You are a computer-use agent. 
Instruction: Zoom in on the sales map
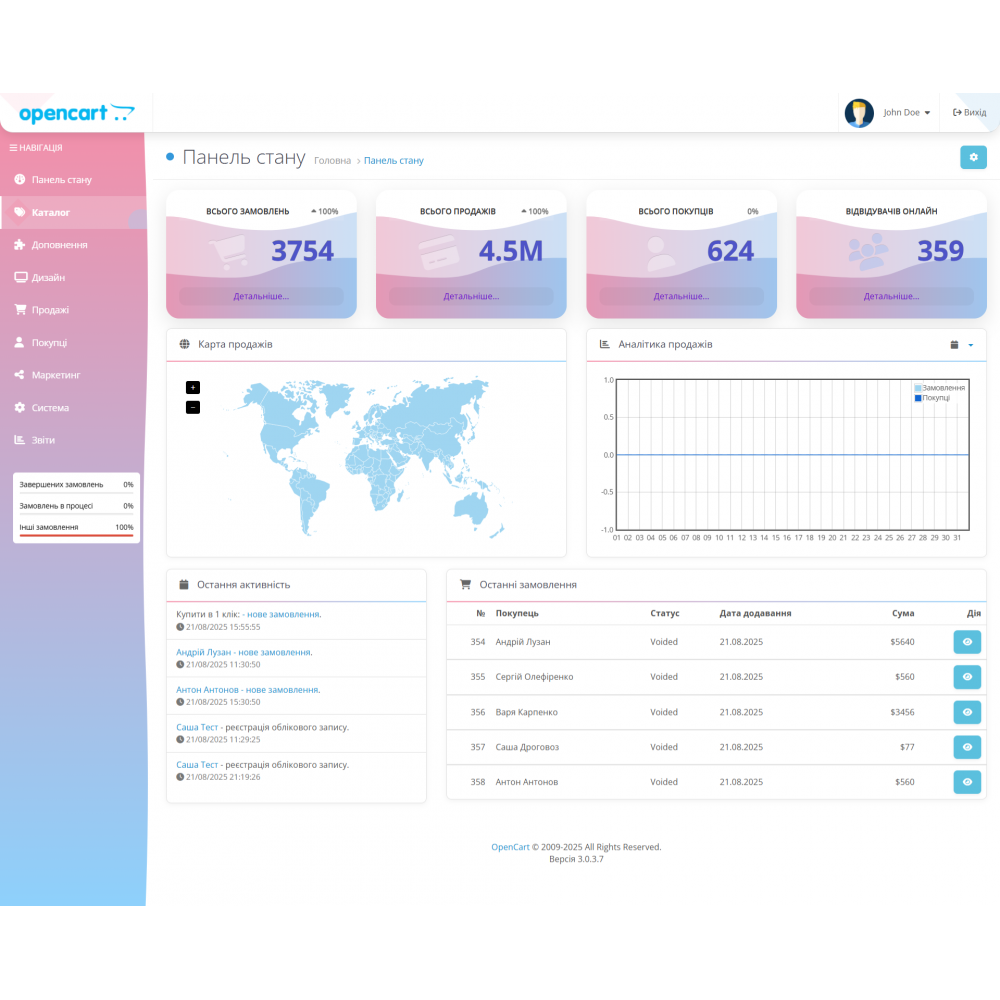[193, 387]
